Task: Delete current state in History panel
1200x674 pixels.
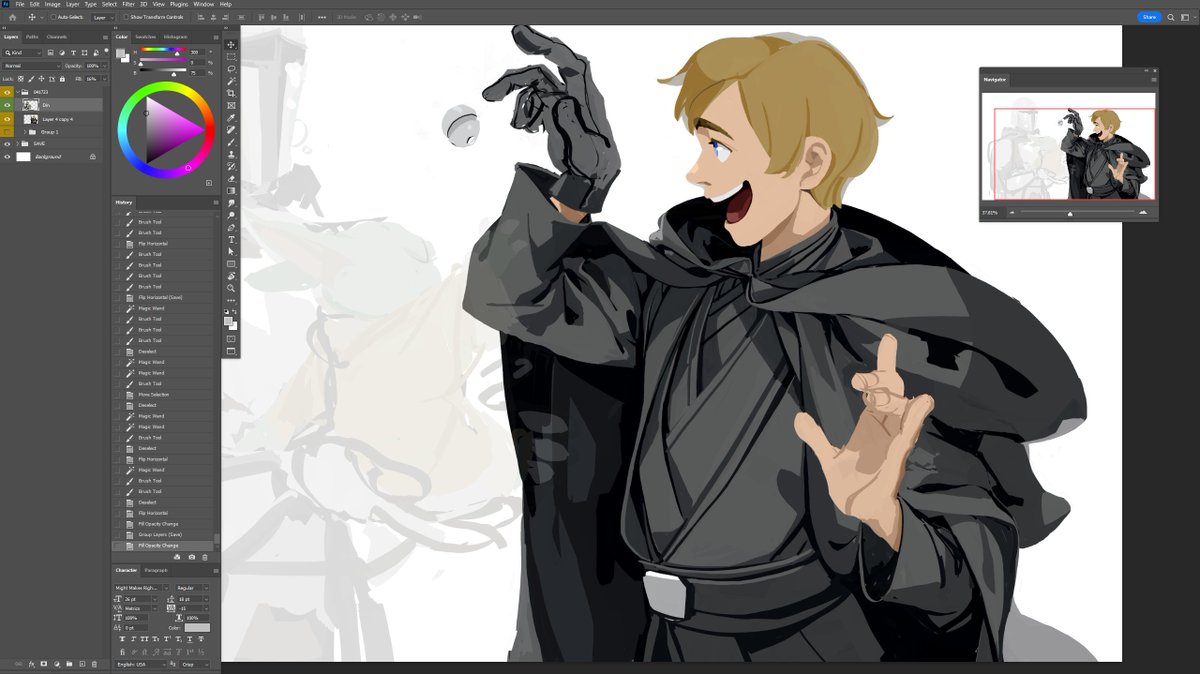Action: 205,557
